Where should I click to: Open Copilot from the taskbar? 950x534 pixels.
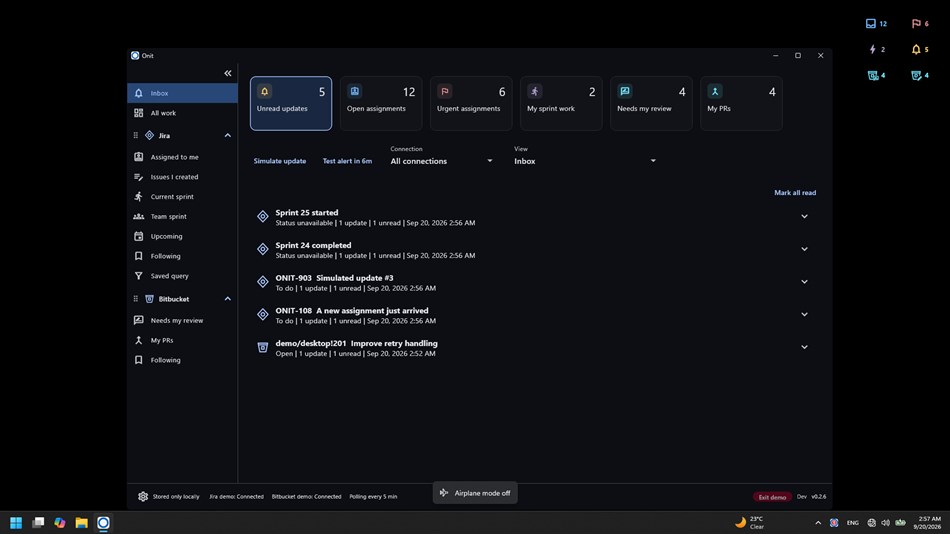tap(60, 523)
